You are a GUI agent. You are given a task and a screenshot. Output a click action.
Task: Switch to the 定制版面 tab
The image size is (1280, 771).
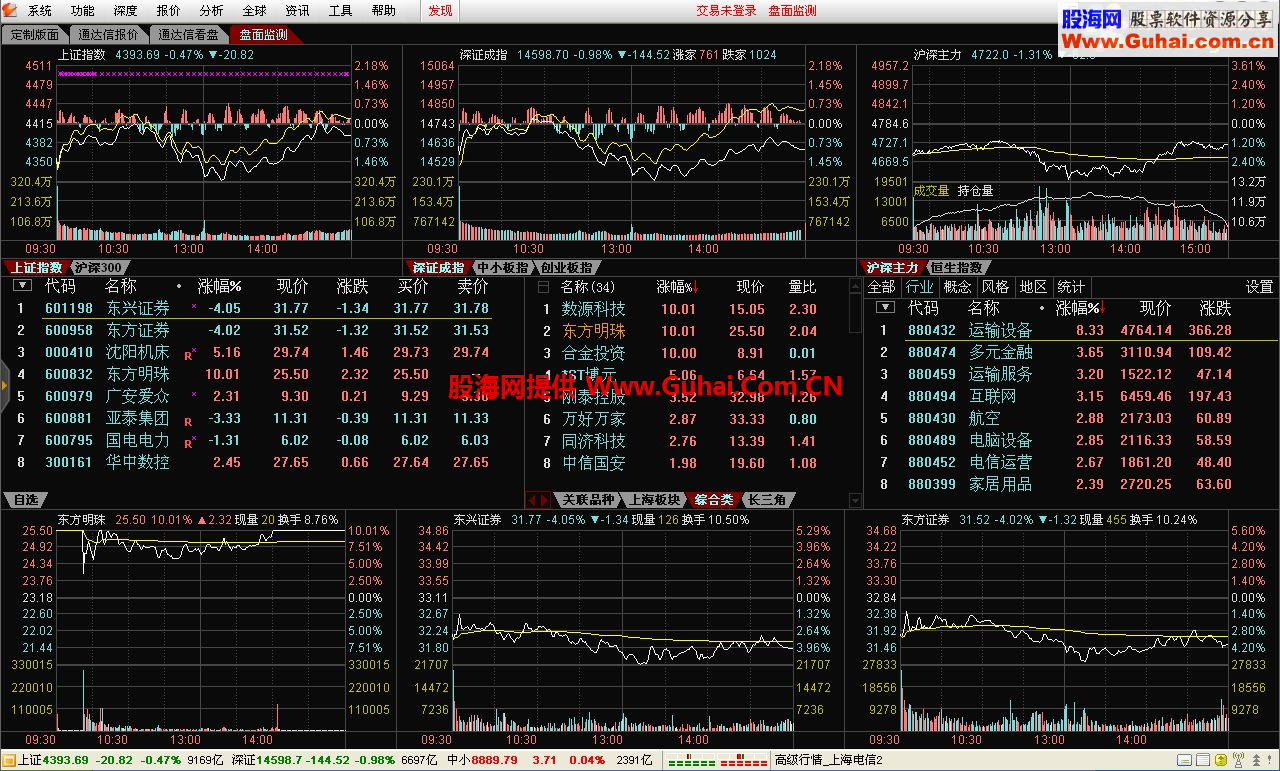point(35,35)
